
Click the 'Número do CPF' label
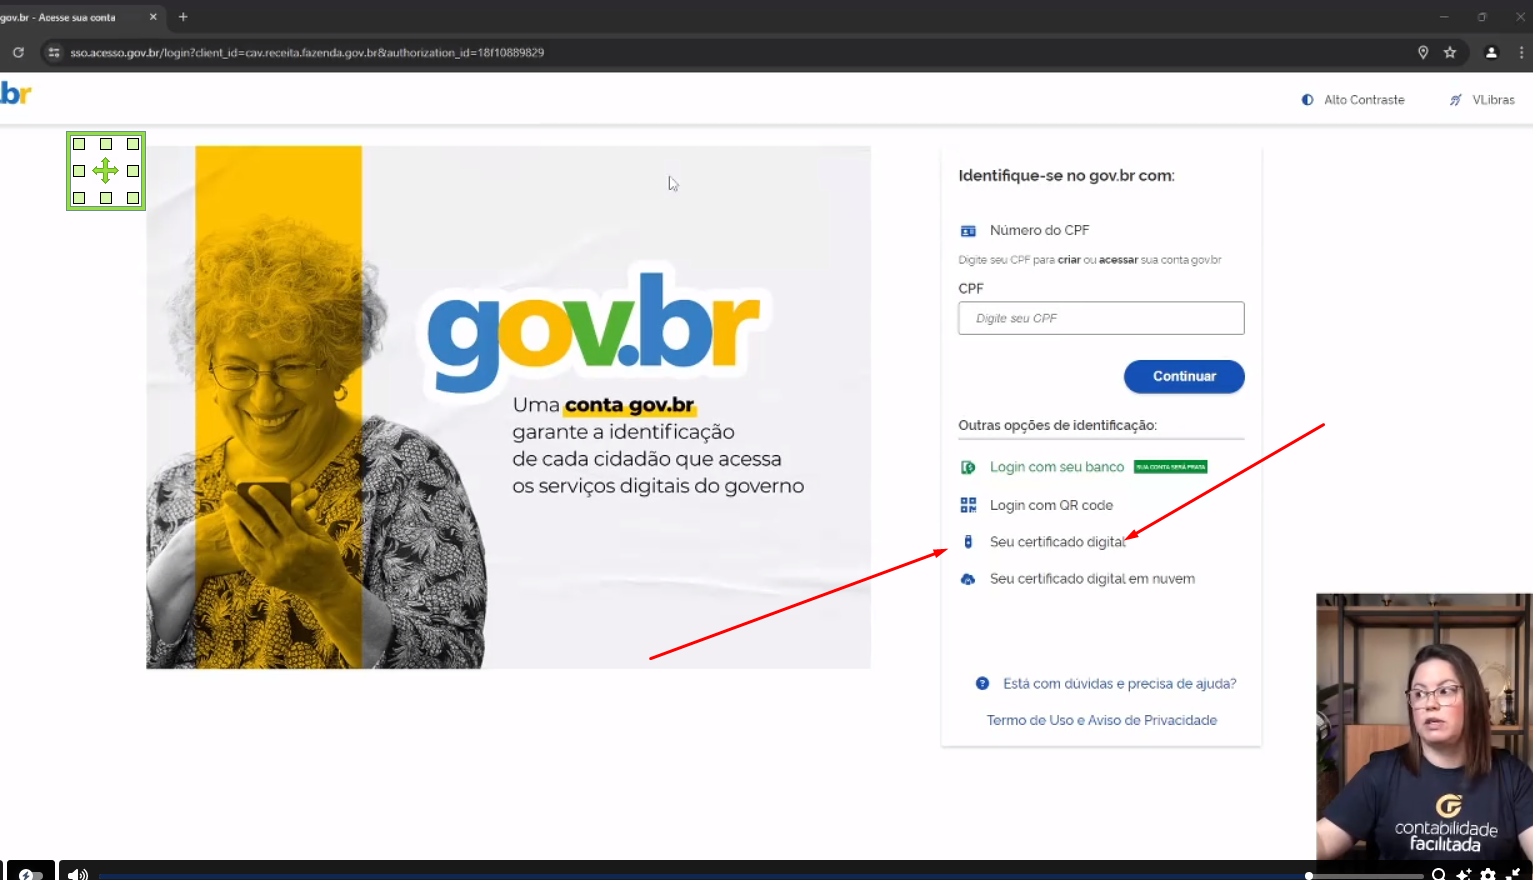(1040, 230)
